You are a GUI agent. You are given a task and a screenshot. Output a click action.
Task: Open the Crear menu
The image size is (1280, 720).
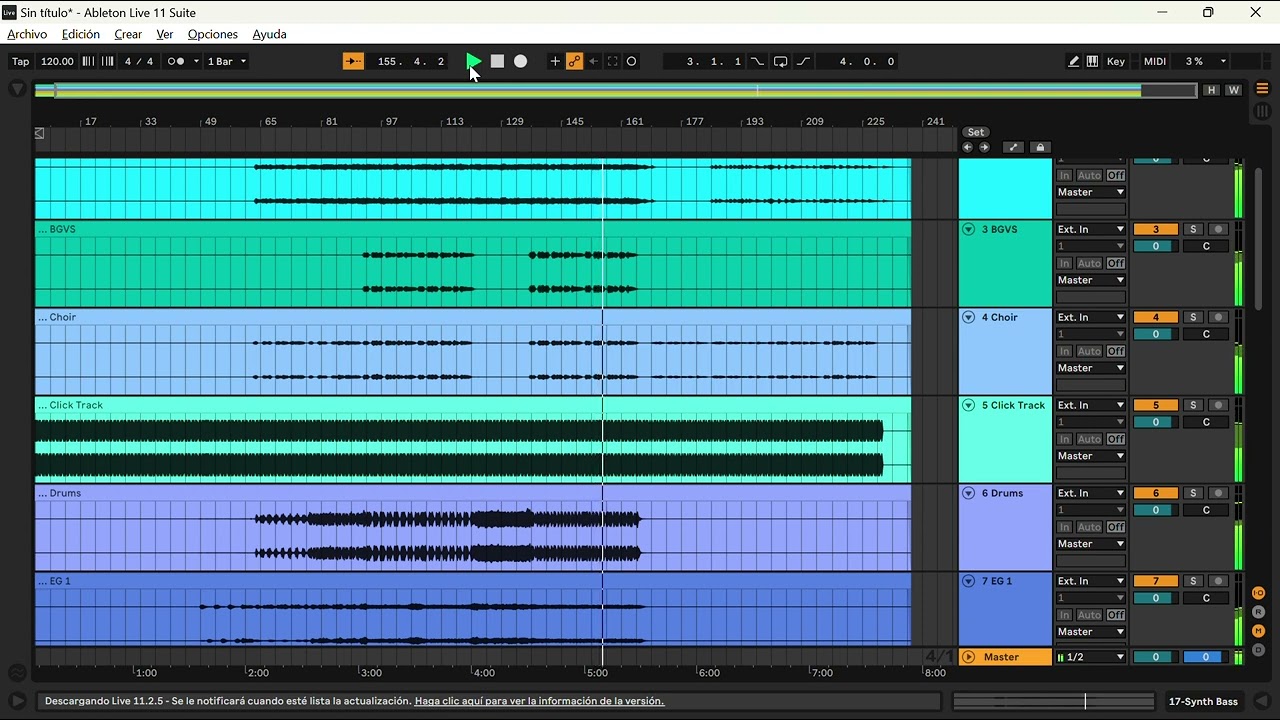128,34
